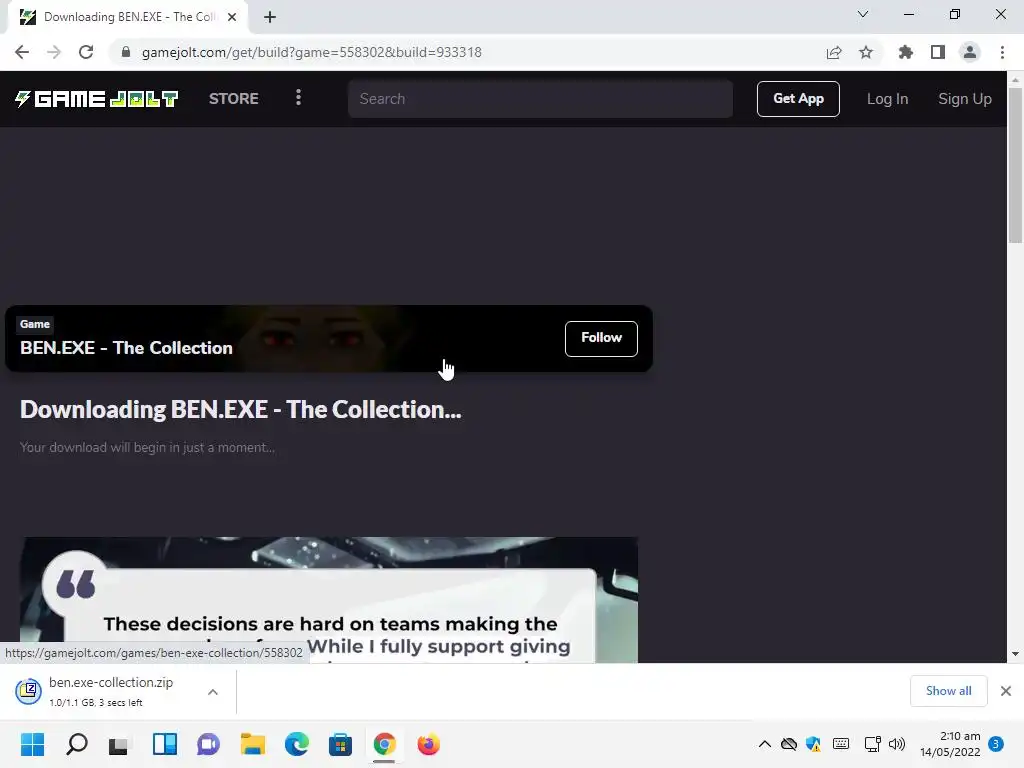The width and height of the screenshot is (1024, 768).
Task: Click the OneDrive cloud tray icon
Action: (x=789, y=744)
